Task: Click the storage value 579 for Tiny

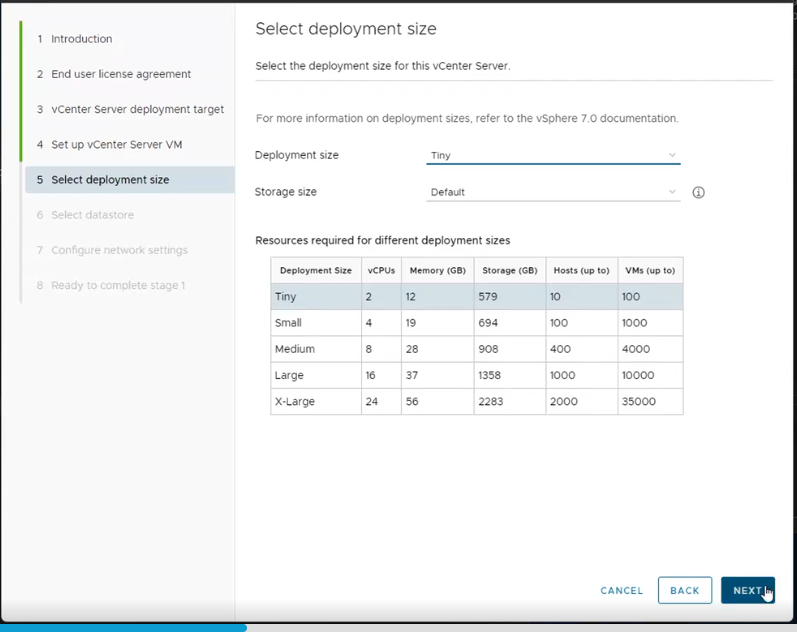Action: pos(488,296)
